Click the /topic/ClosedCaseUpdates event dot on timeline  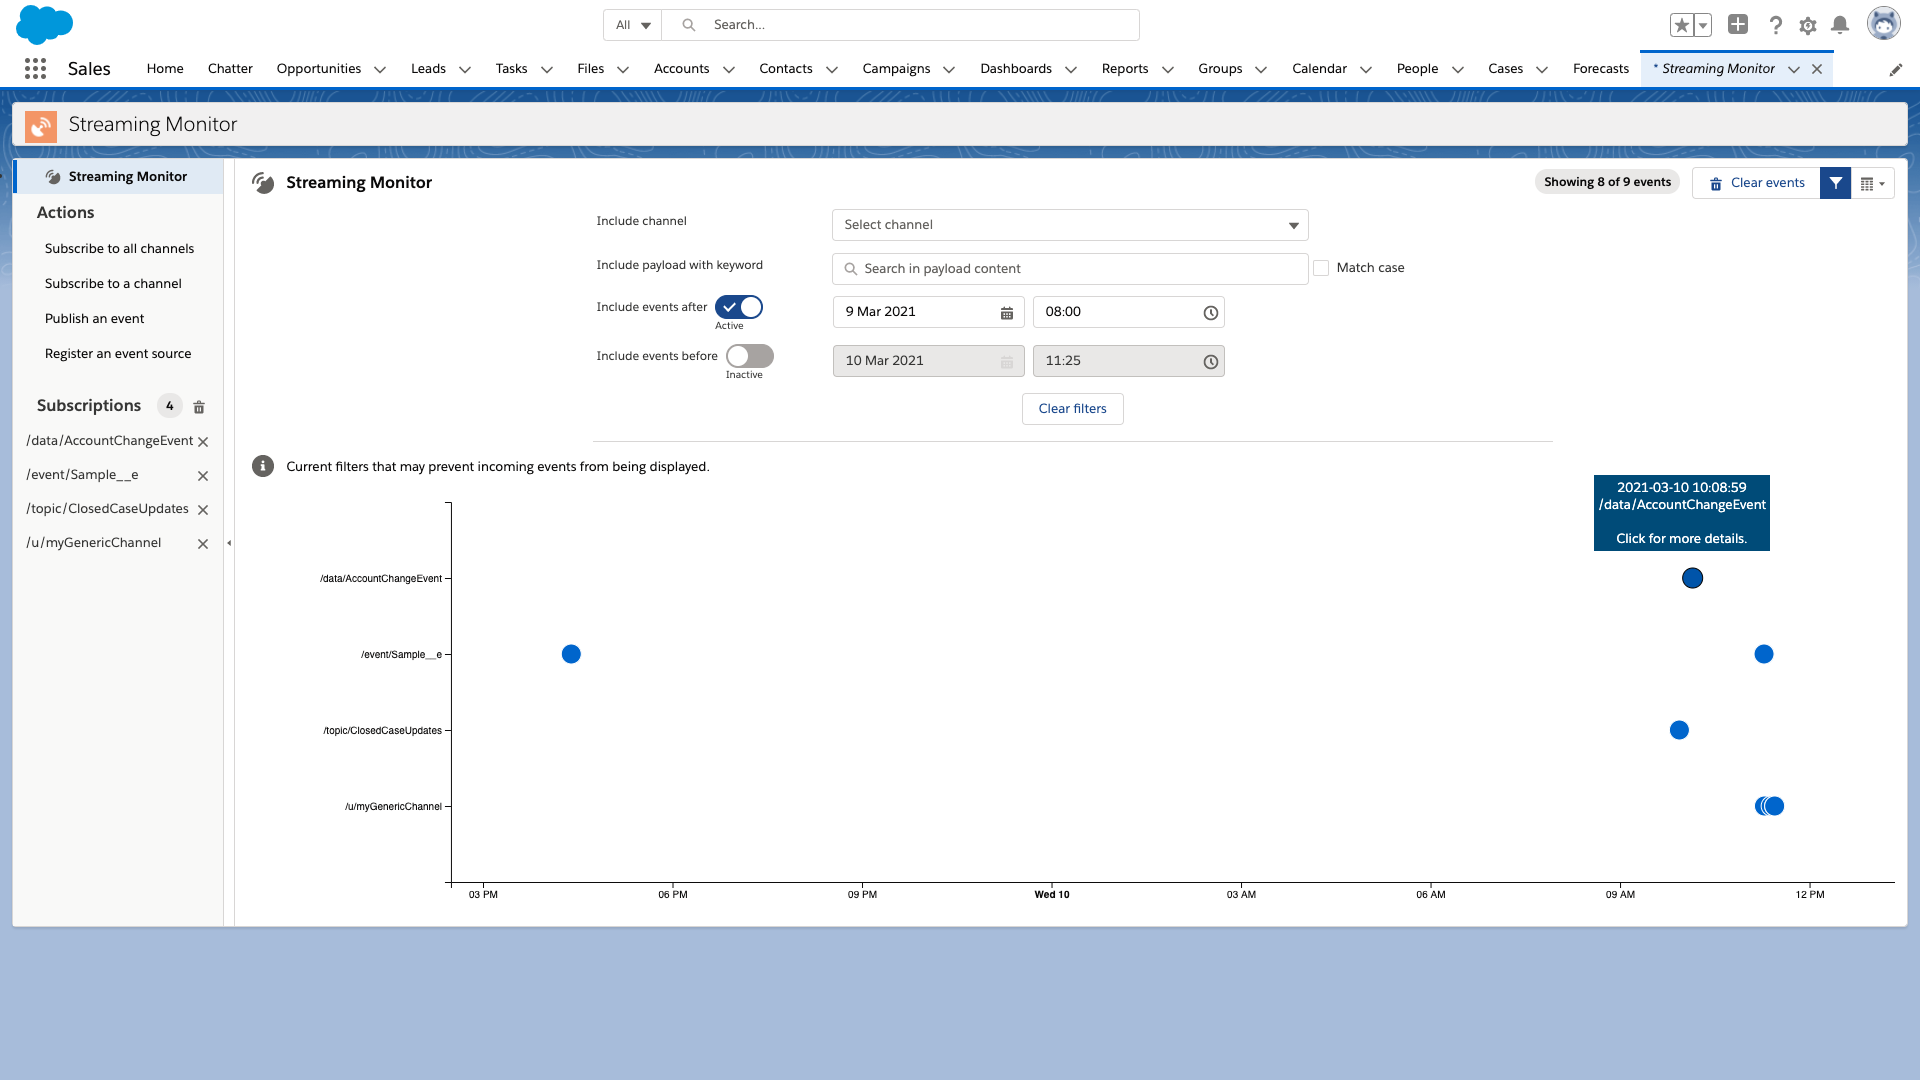[1679, 730]
